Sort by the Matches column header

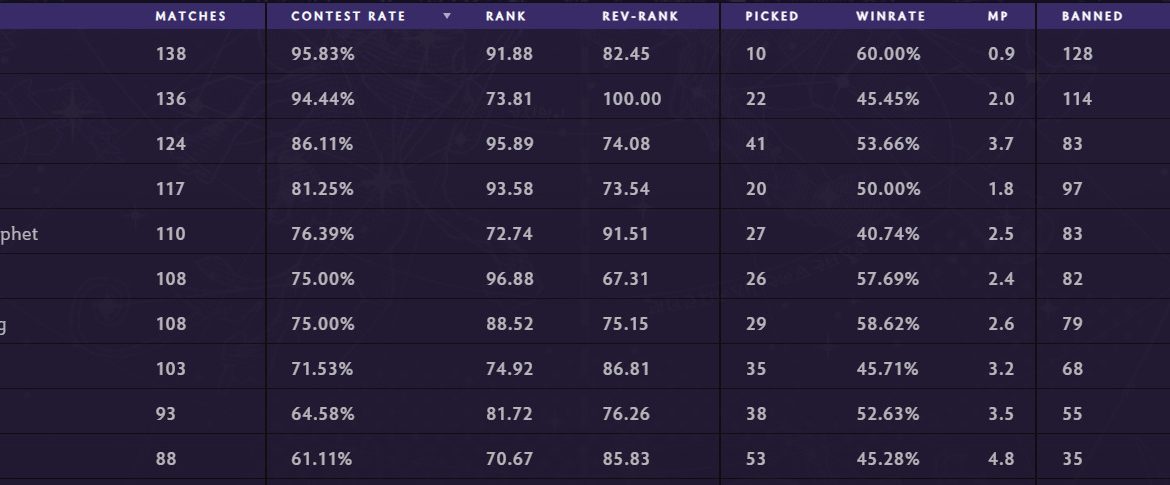tap(190, 16)
